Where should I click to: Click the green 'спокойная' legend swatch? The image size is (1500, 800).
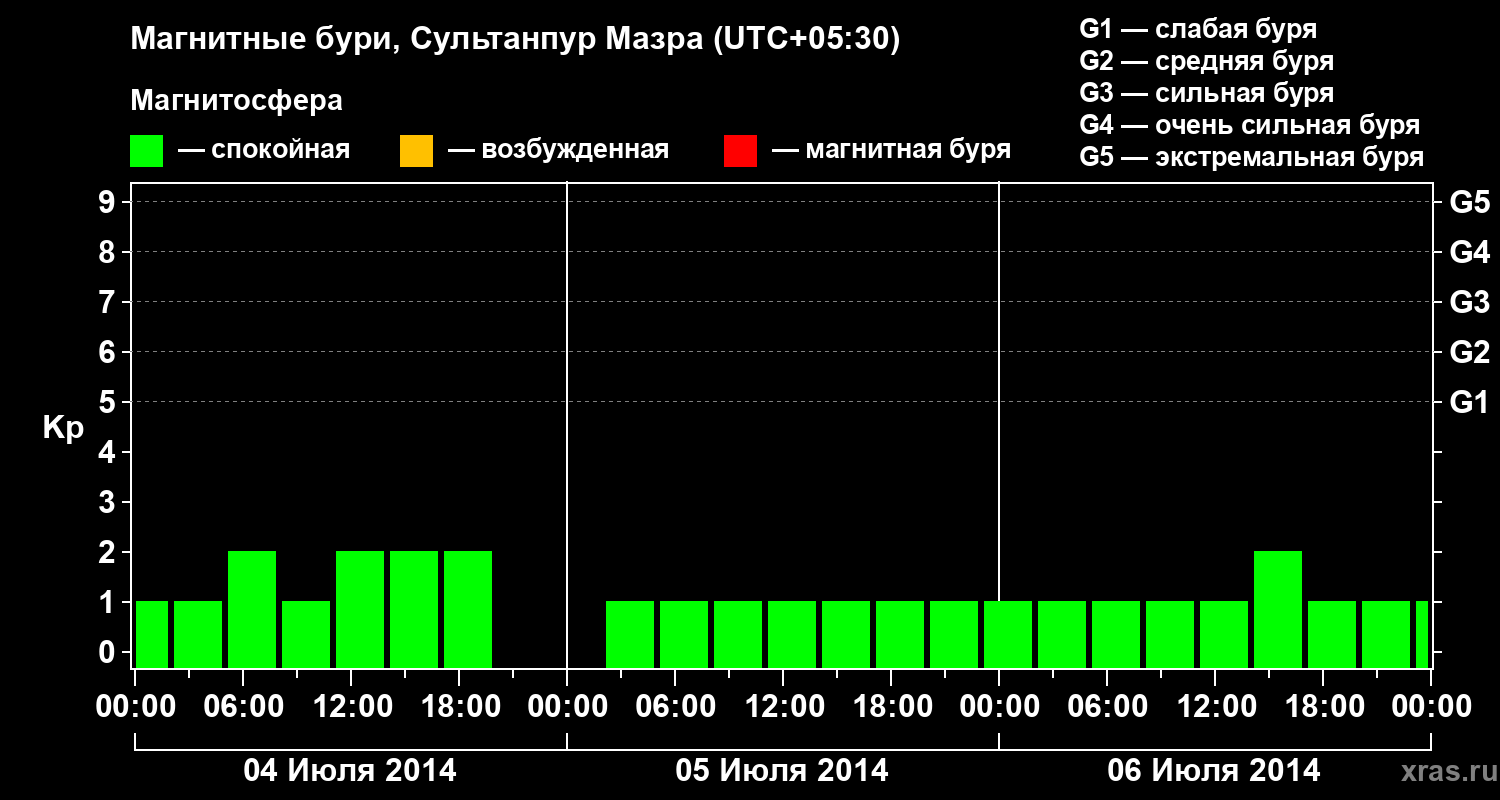(147, 151)
